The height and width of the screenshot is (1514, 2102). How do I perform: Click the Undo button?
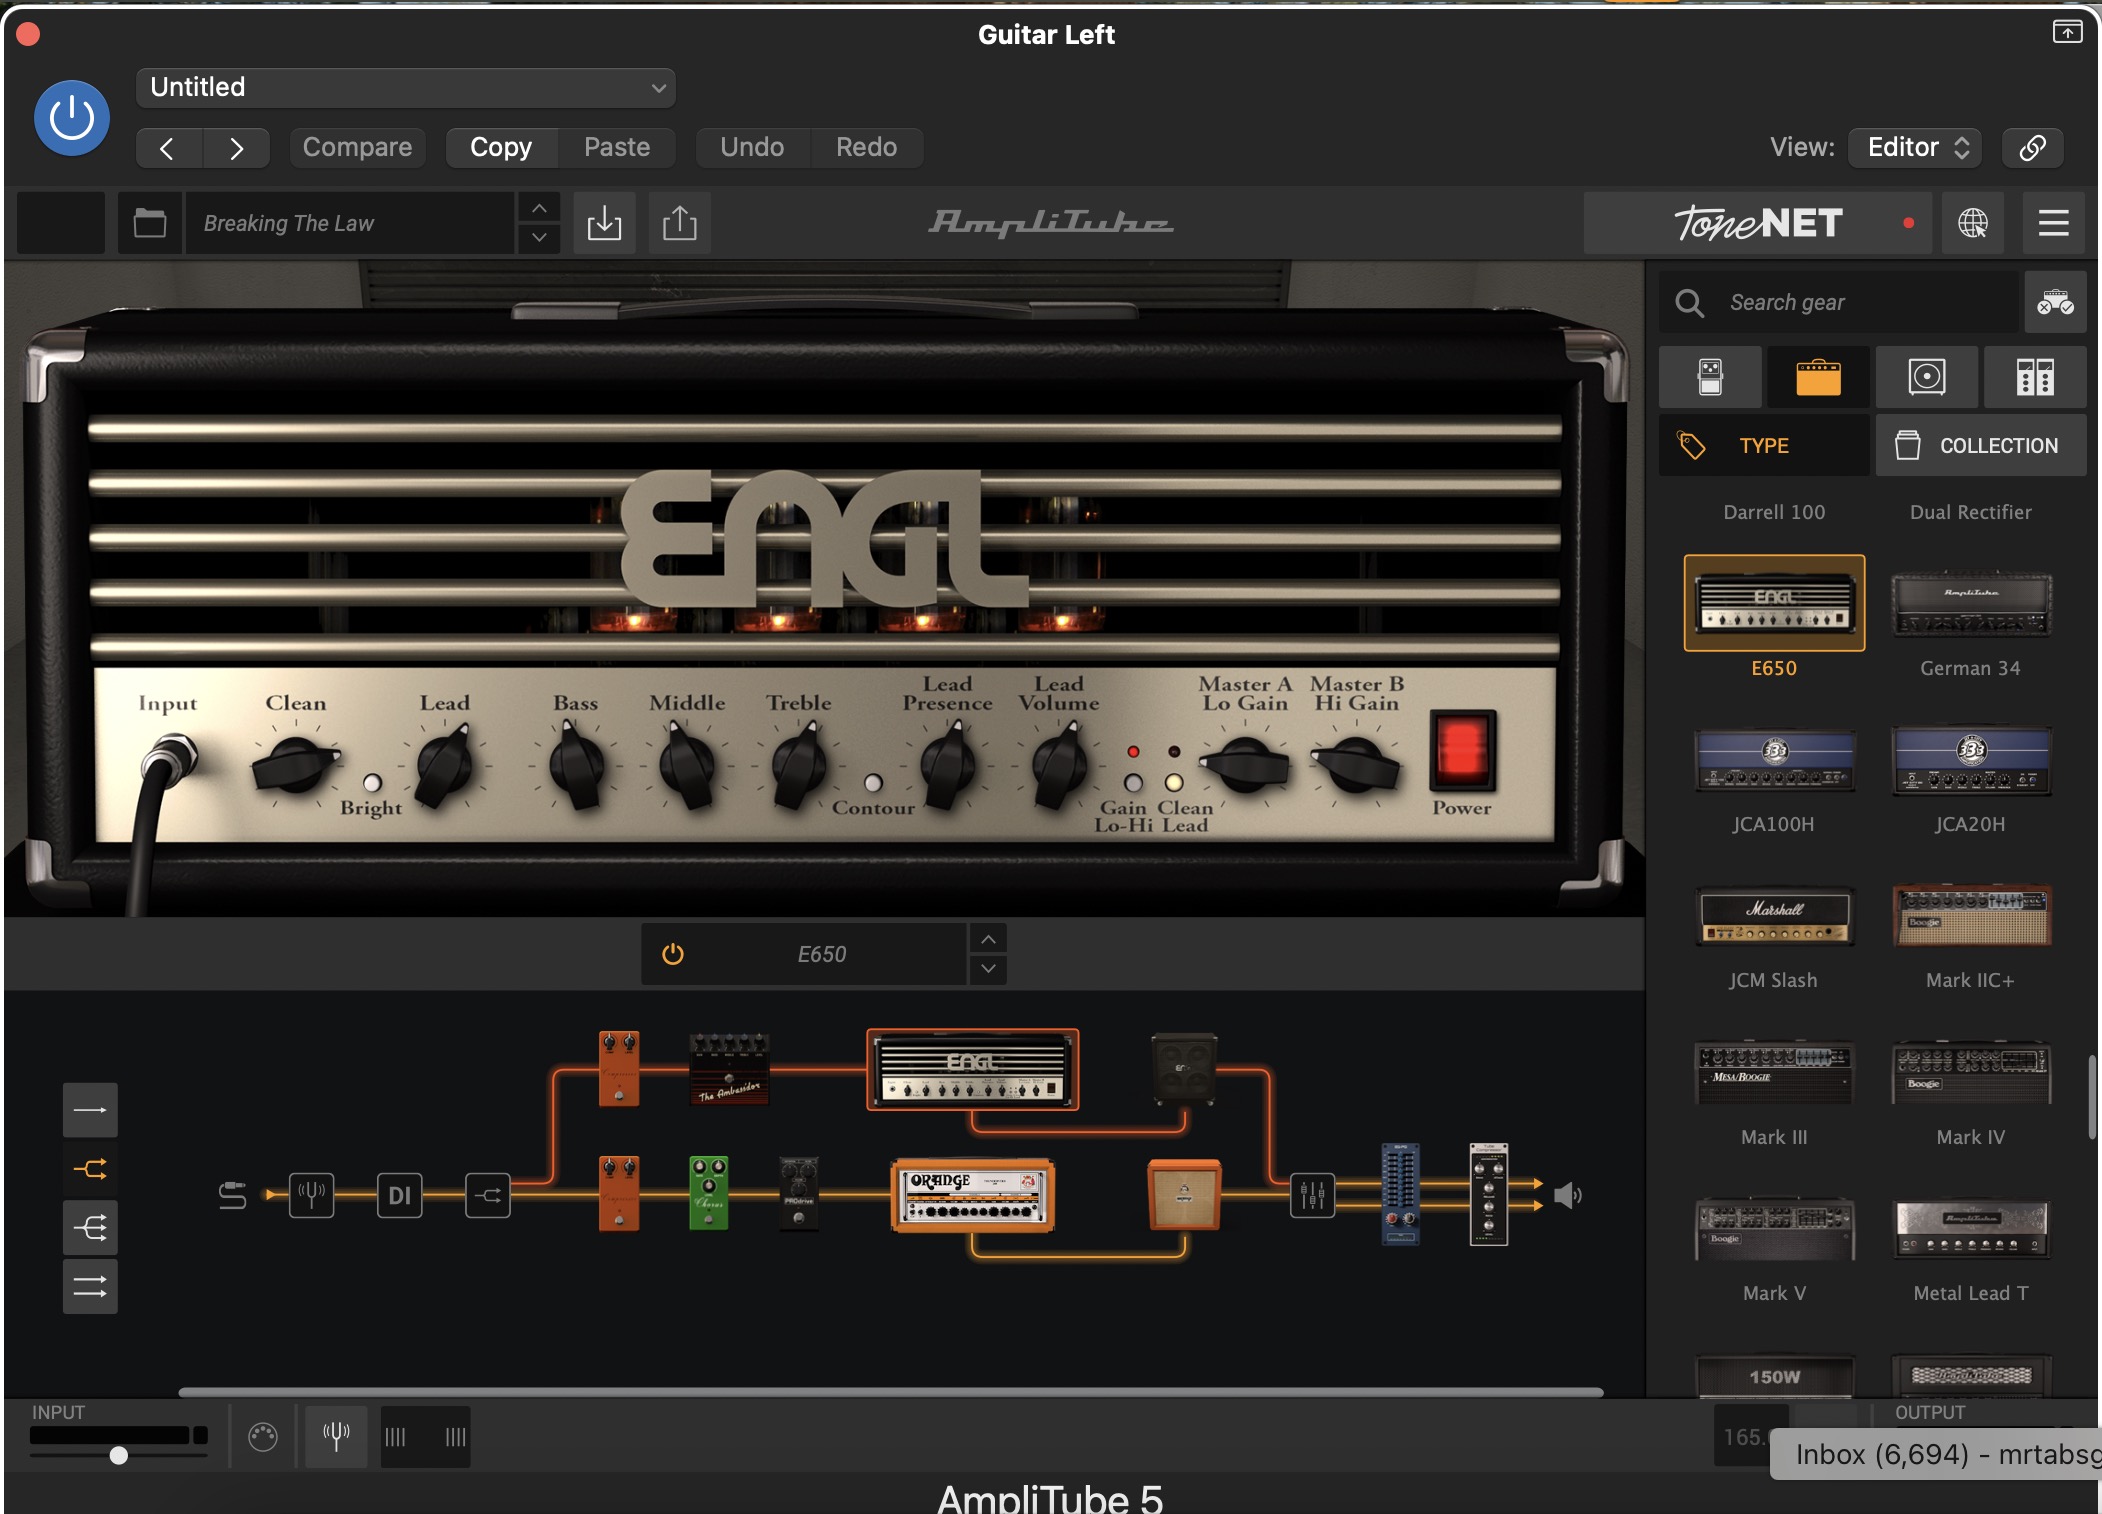752,147
